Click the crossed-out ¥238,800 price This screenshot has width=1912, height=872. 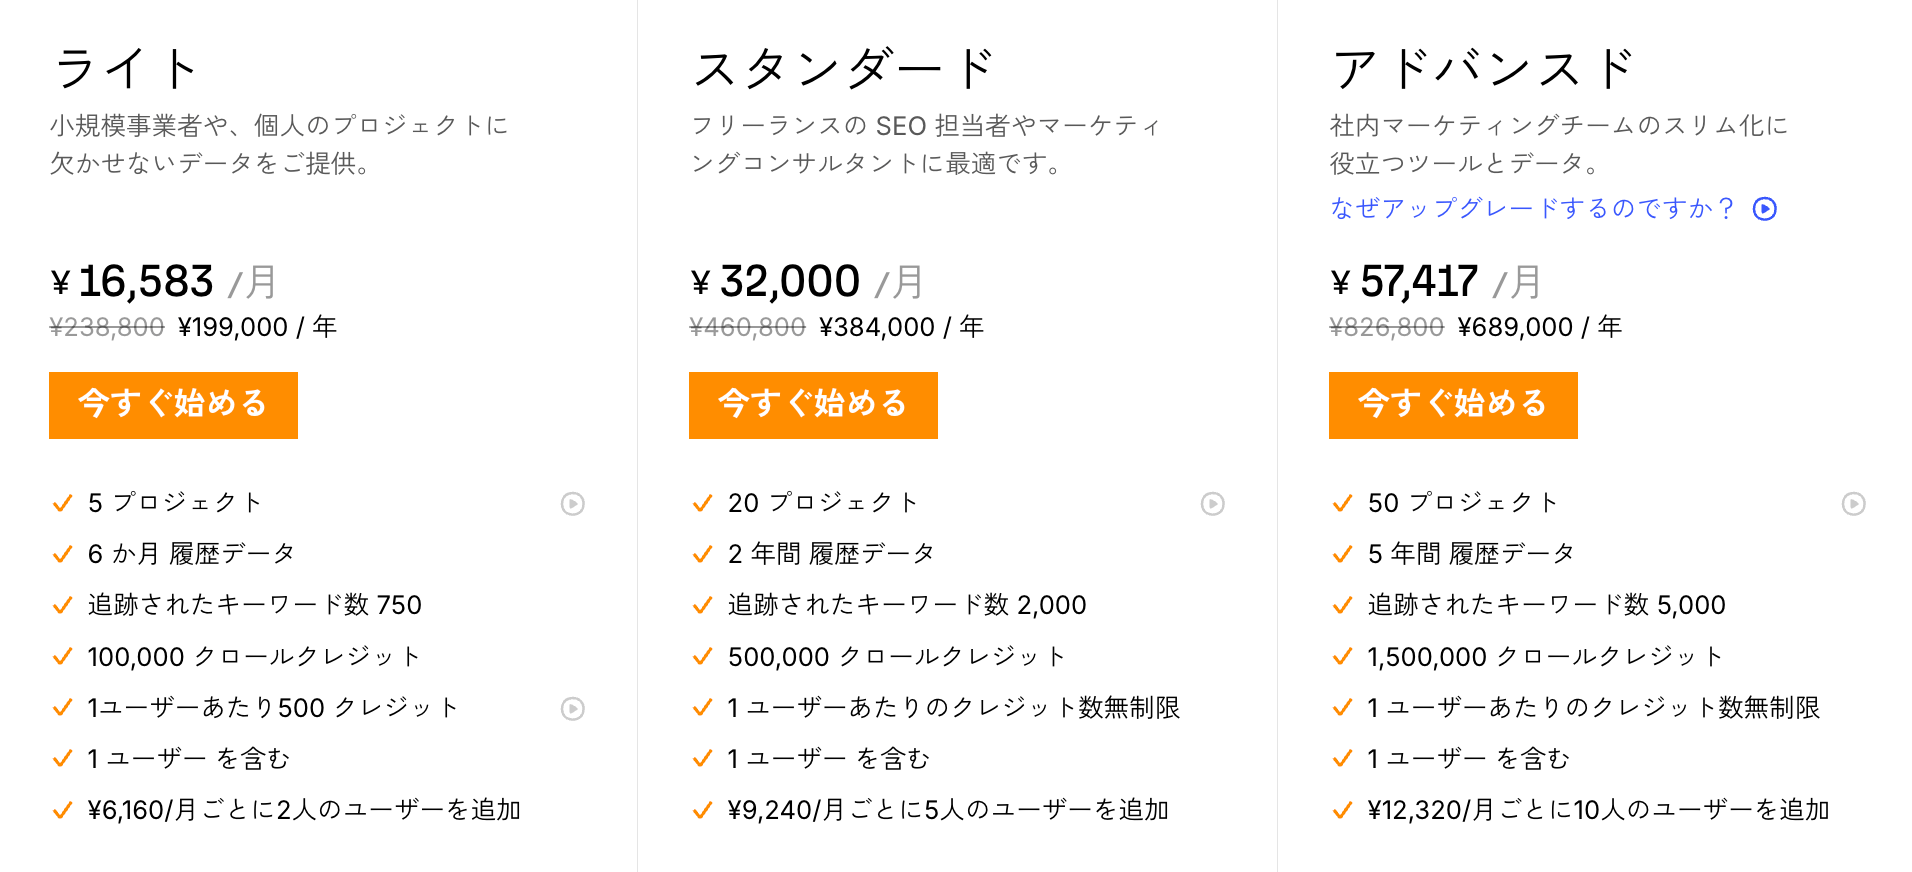104,326
